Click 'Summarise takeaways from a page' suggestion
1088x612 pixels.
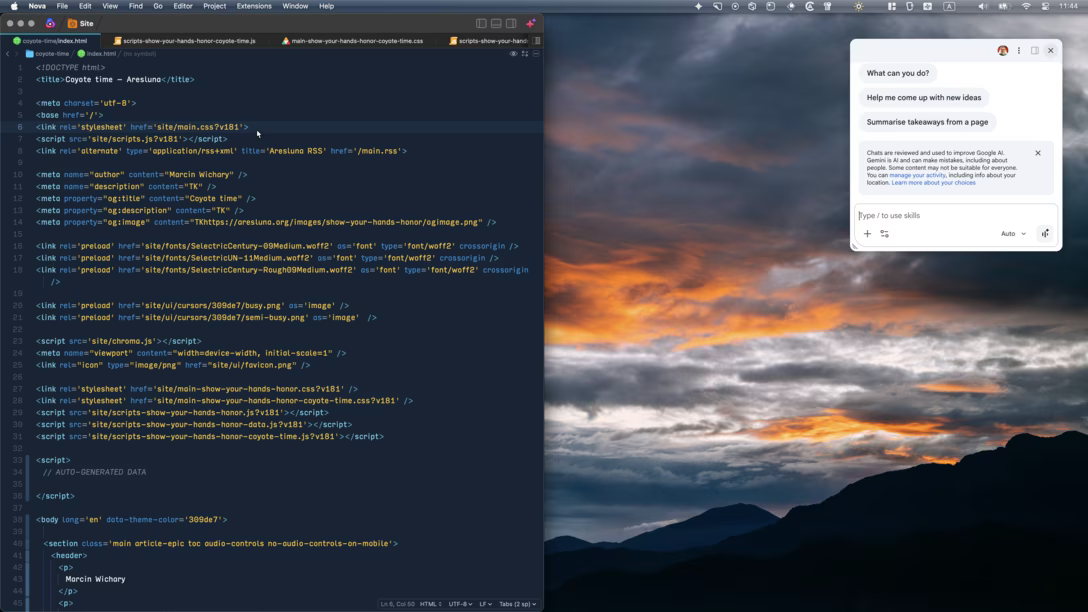click(x=927, y=122)
